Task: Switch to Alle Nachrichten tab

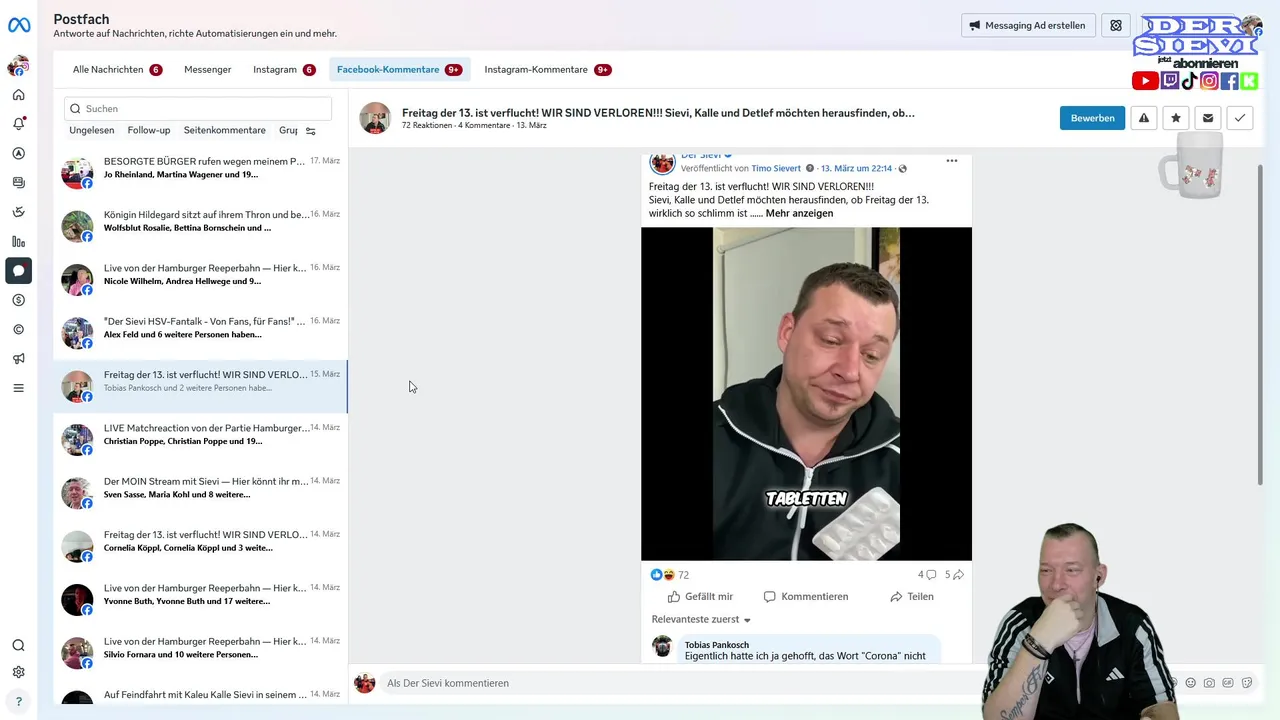Action: click(117, 70)
